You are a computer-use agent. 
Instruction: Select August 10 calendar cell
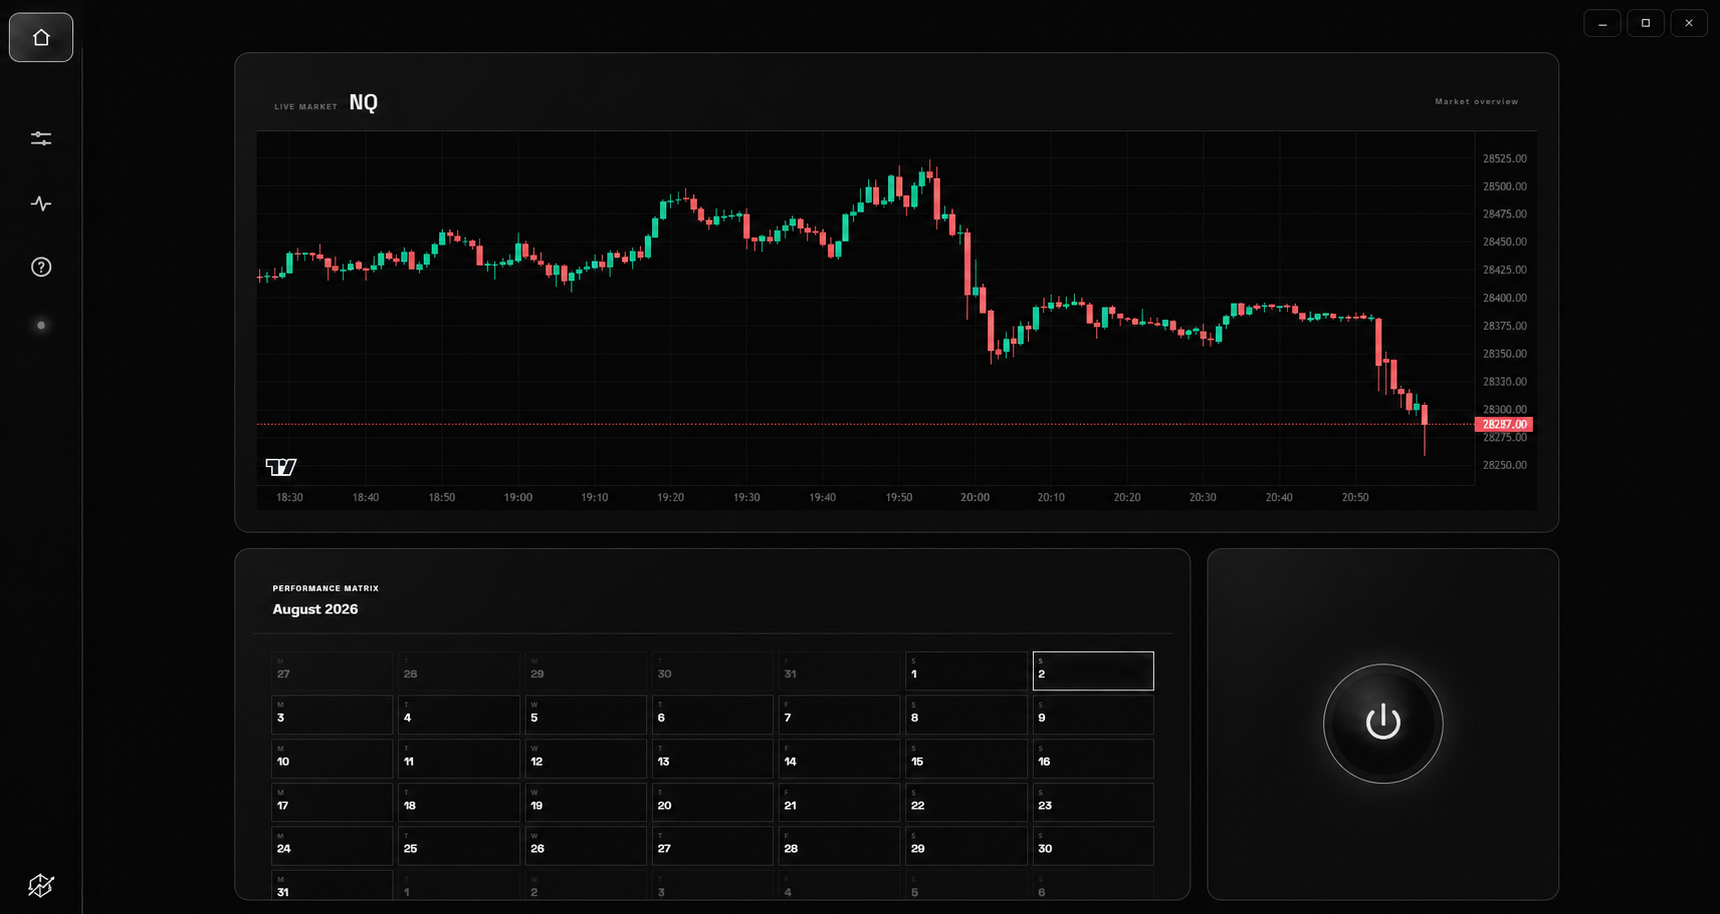(332, 759)
